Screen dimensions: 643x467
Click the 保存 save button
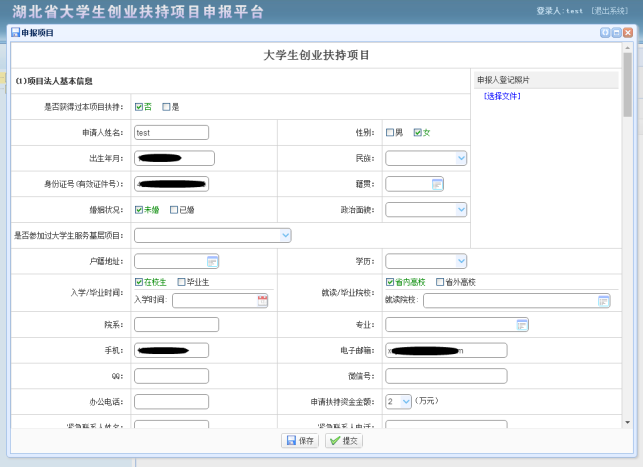[300, 441]
